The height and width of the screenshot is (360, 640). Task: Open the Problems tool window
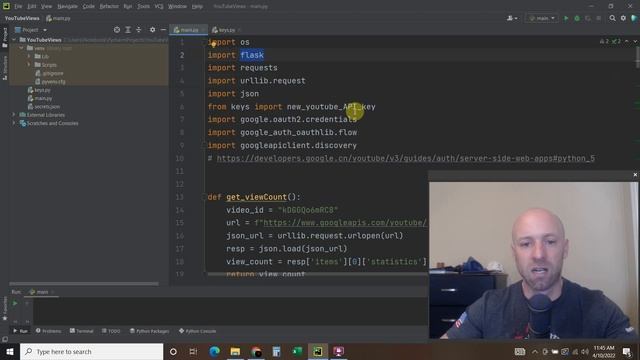pyautogui.click(x=48, y=331)
